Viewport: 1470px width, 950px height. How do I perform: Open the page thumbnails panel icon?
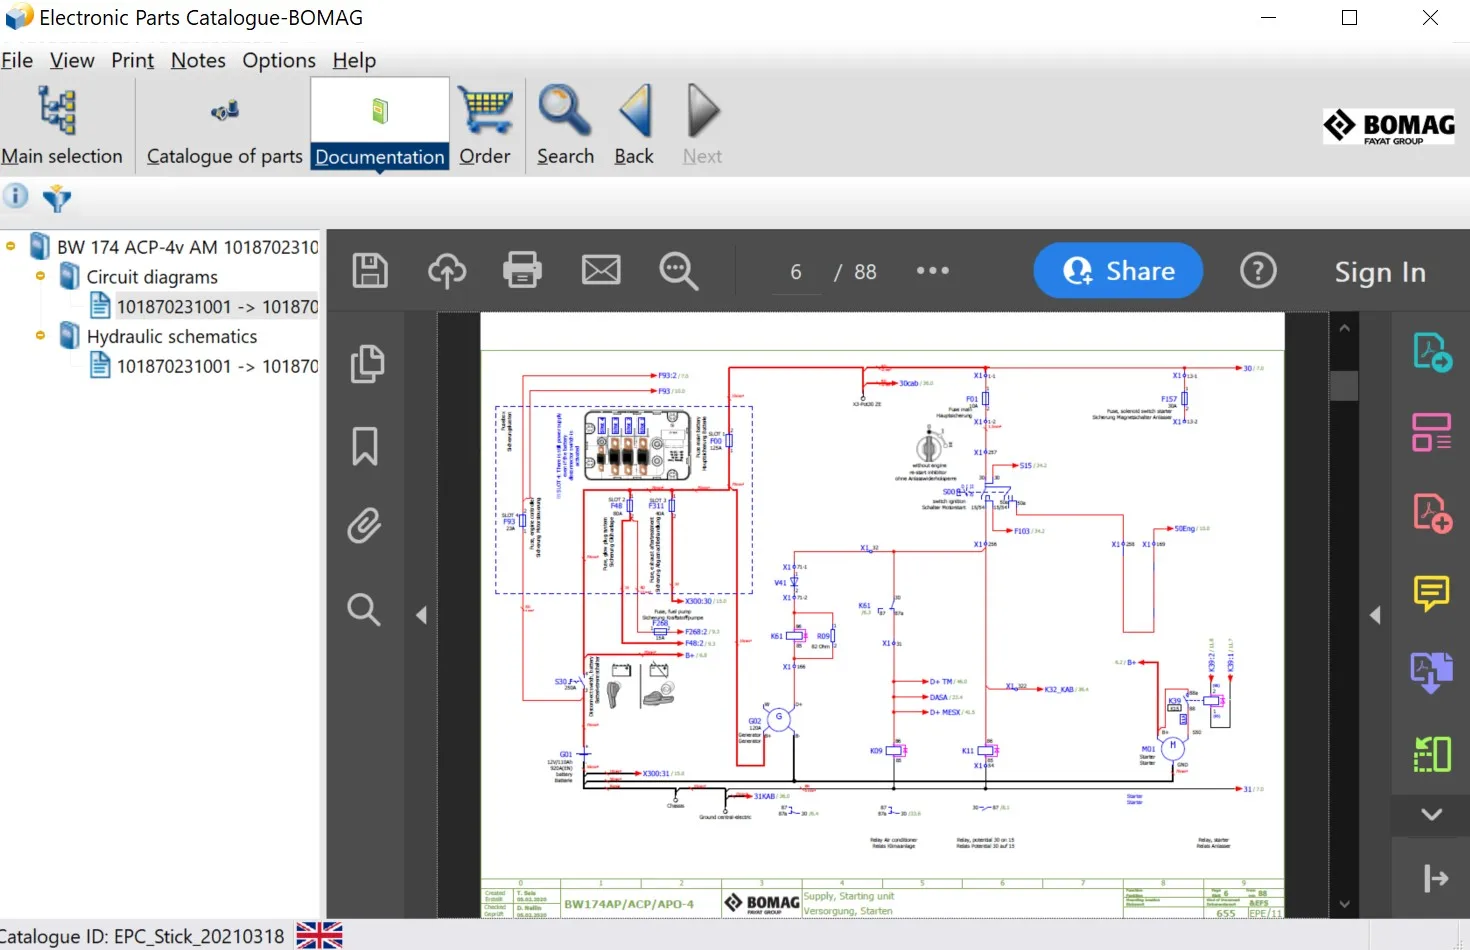click(x=367, y=364)
